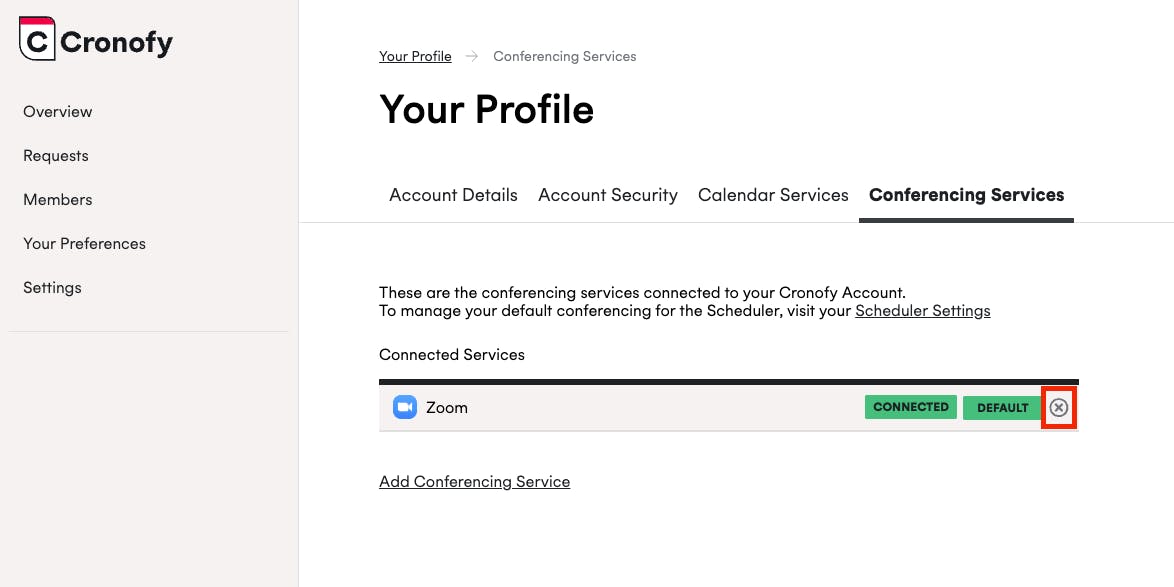The height and width of the screenshot is (587, 1174).
Task: Open the Calendar Services tab
Action: tap(773, 195)
